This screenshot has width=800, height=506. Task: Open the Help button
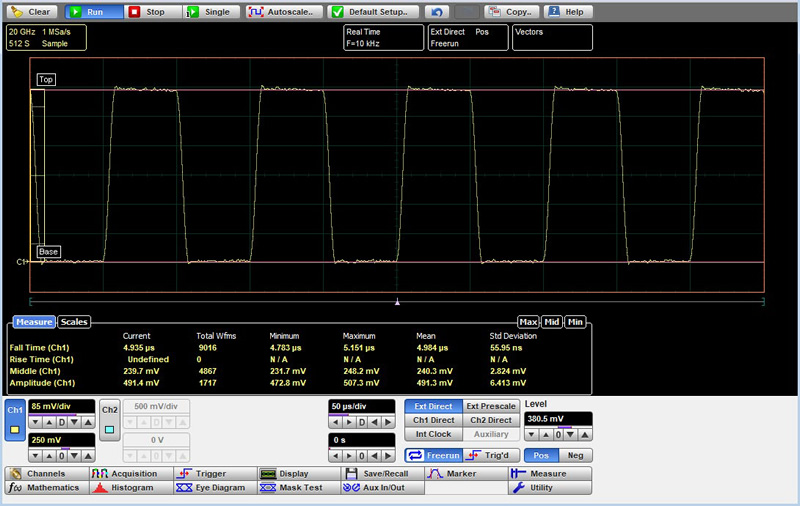(569, 12)
